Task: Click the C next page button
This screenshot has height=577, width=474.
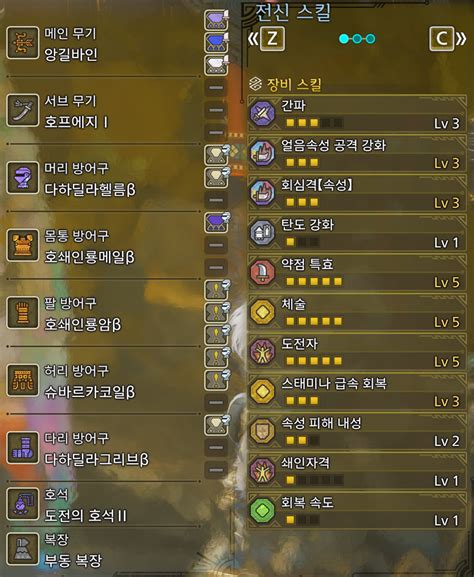Action: click(442, 38)
